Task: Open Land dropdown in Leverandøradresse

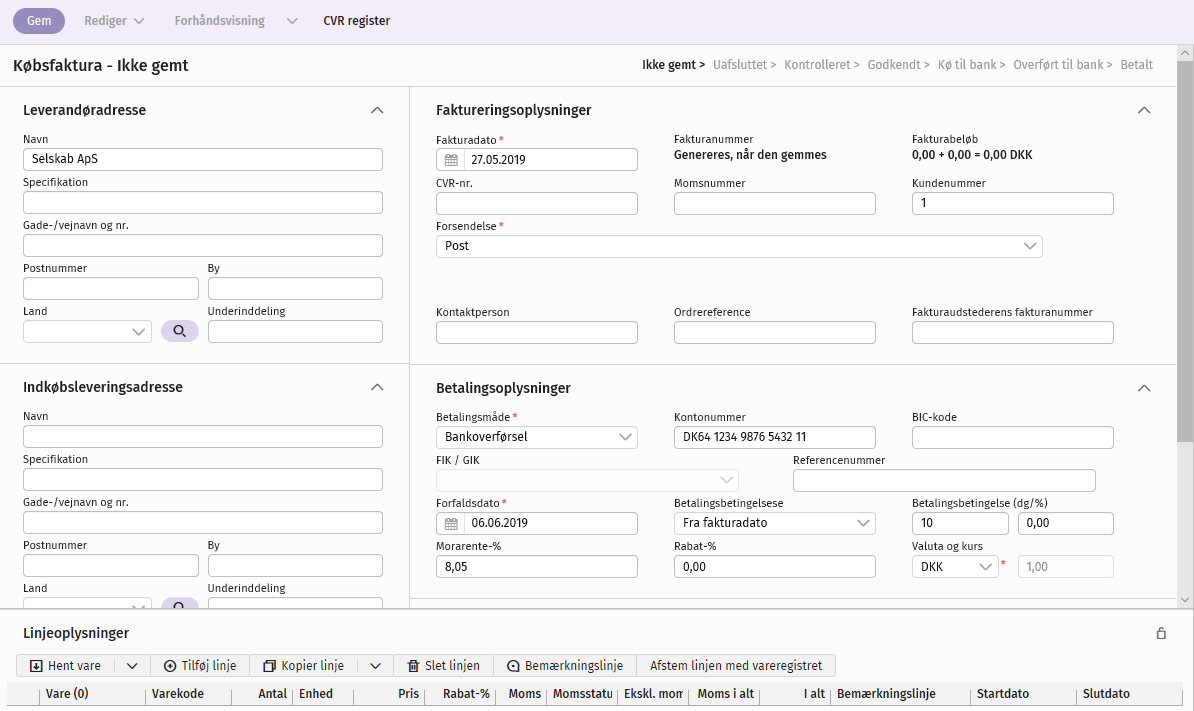Action: (88, 332)
